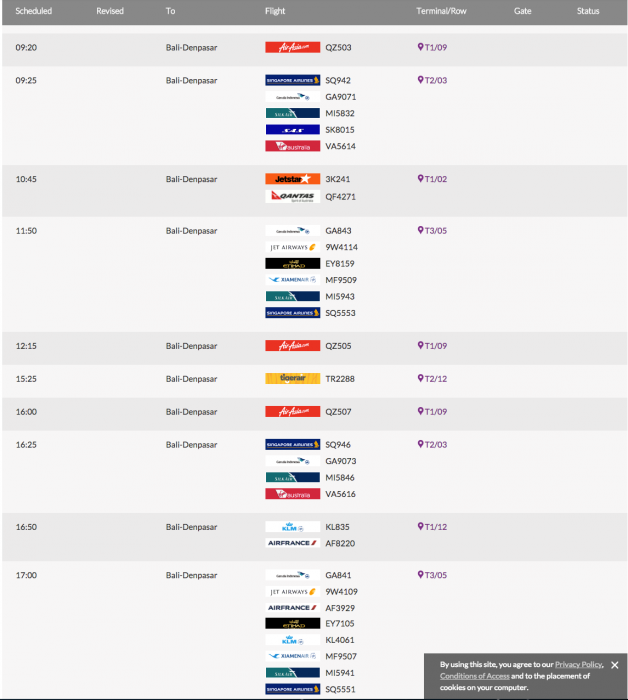The image size is (628, 700).
Task: Click SAS logo for flight SK8015
Action: click(292, 130)
